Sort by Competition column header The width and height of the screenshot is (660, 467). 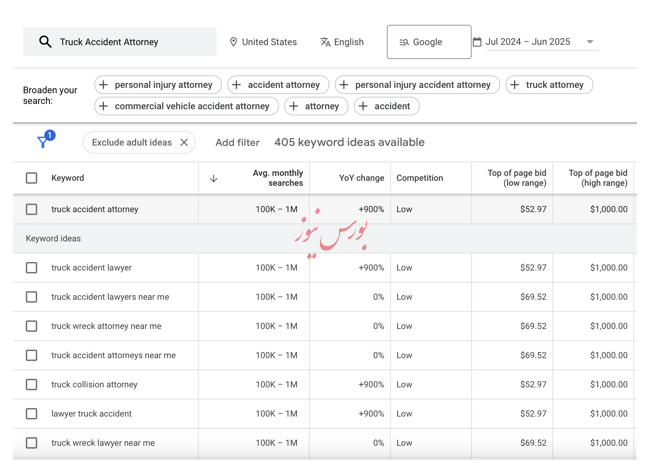(x=419, y=178)
